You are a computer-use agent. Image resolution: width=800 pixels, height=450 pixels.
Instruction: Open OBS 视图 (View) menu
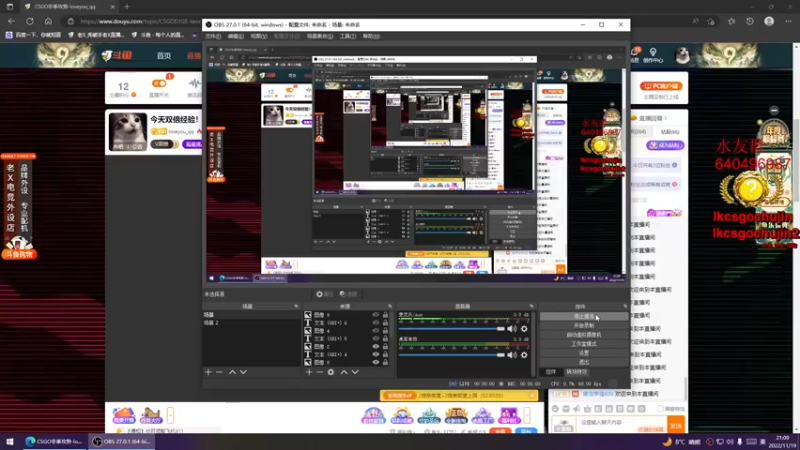(259, 36)
